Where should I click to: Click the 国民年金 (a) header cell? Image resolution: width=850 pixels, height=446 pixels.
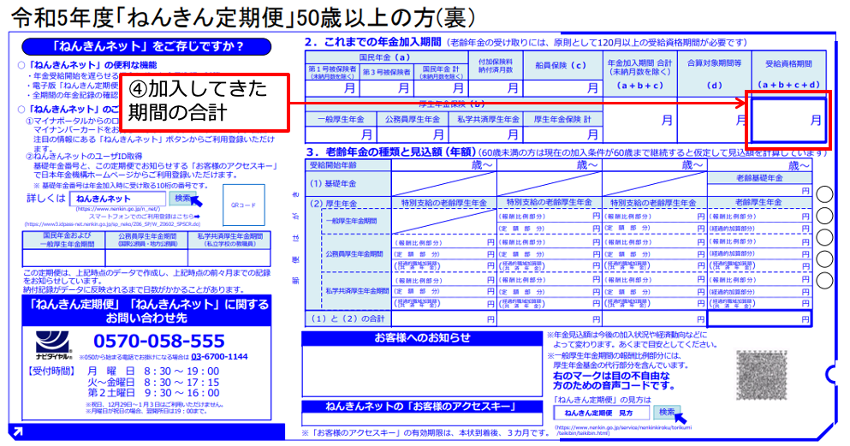(386, 57)
